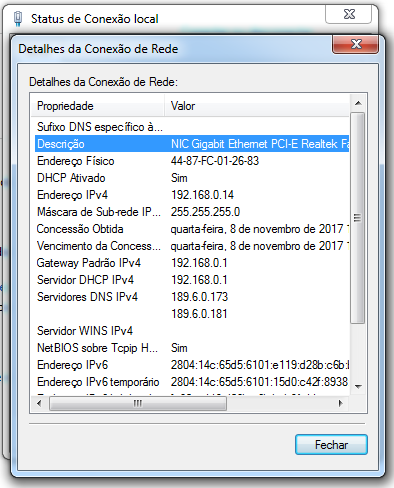Click the IP value 192.168.0.14
Viewport: 394px width, 488px height.
202,195
